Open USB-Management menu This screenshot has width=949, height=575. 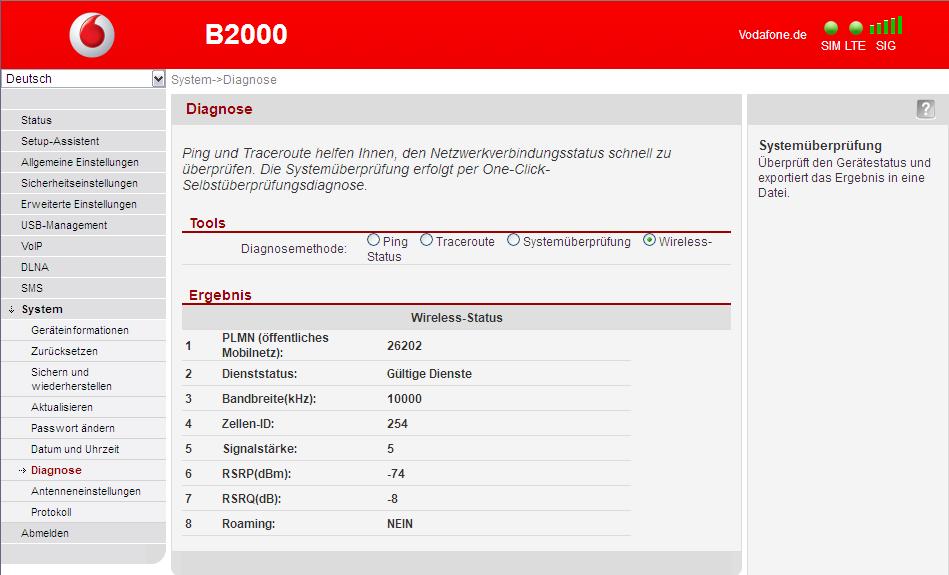click(84, 225)
